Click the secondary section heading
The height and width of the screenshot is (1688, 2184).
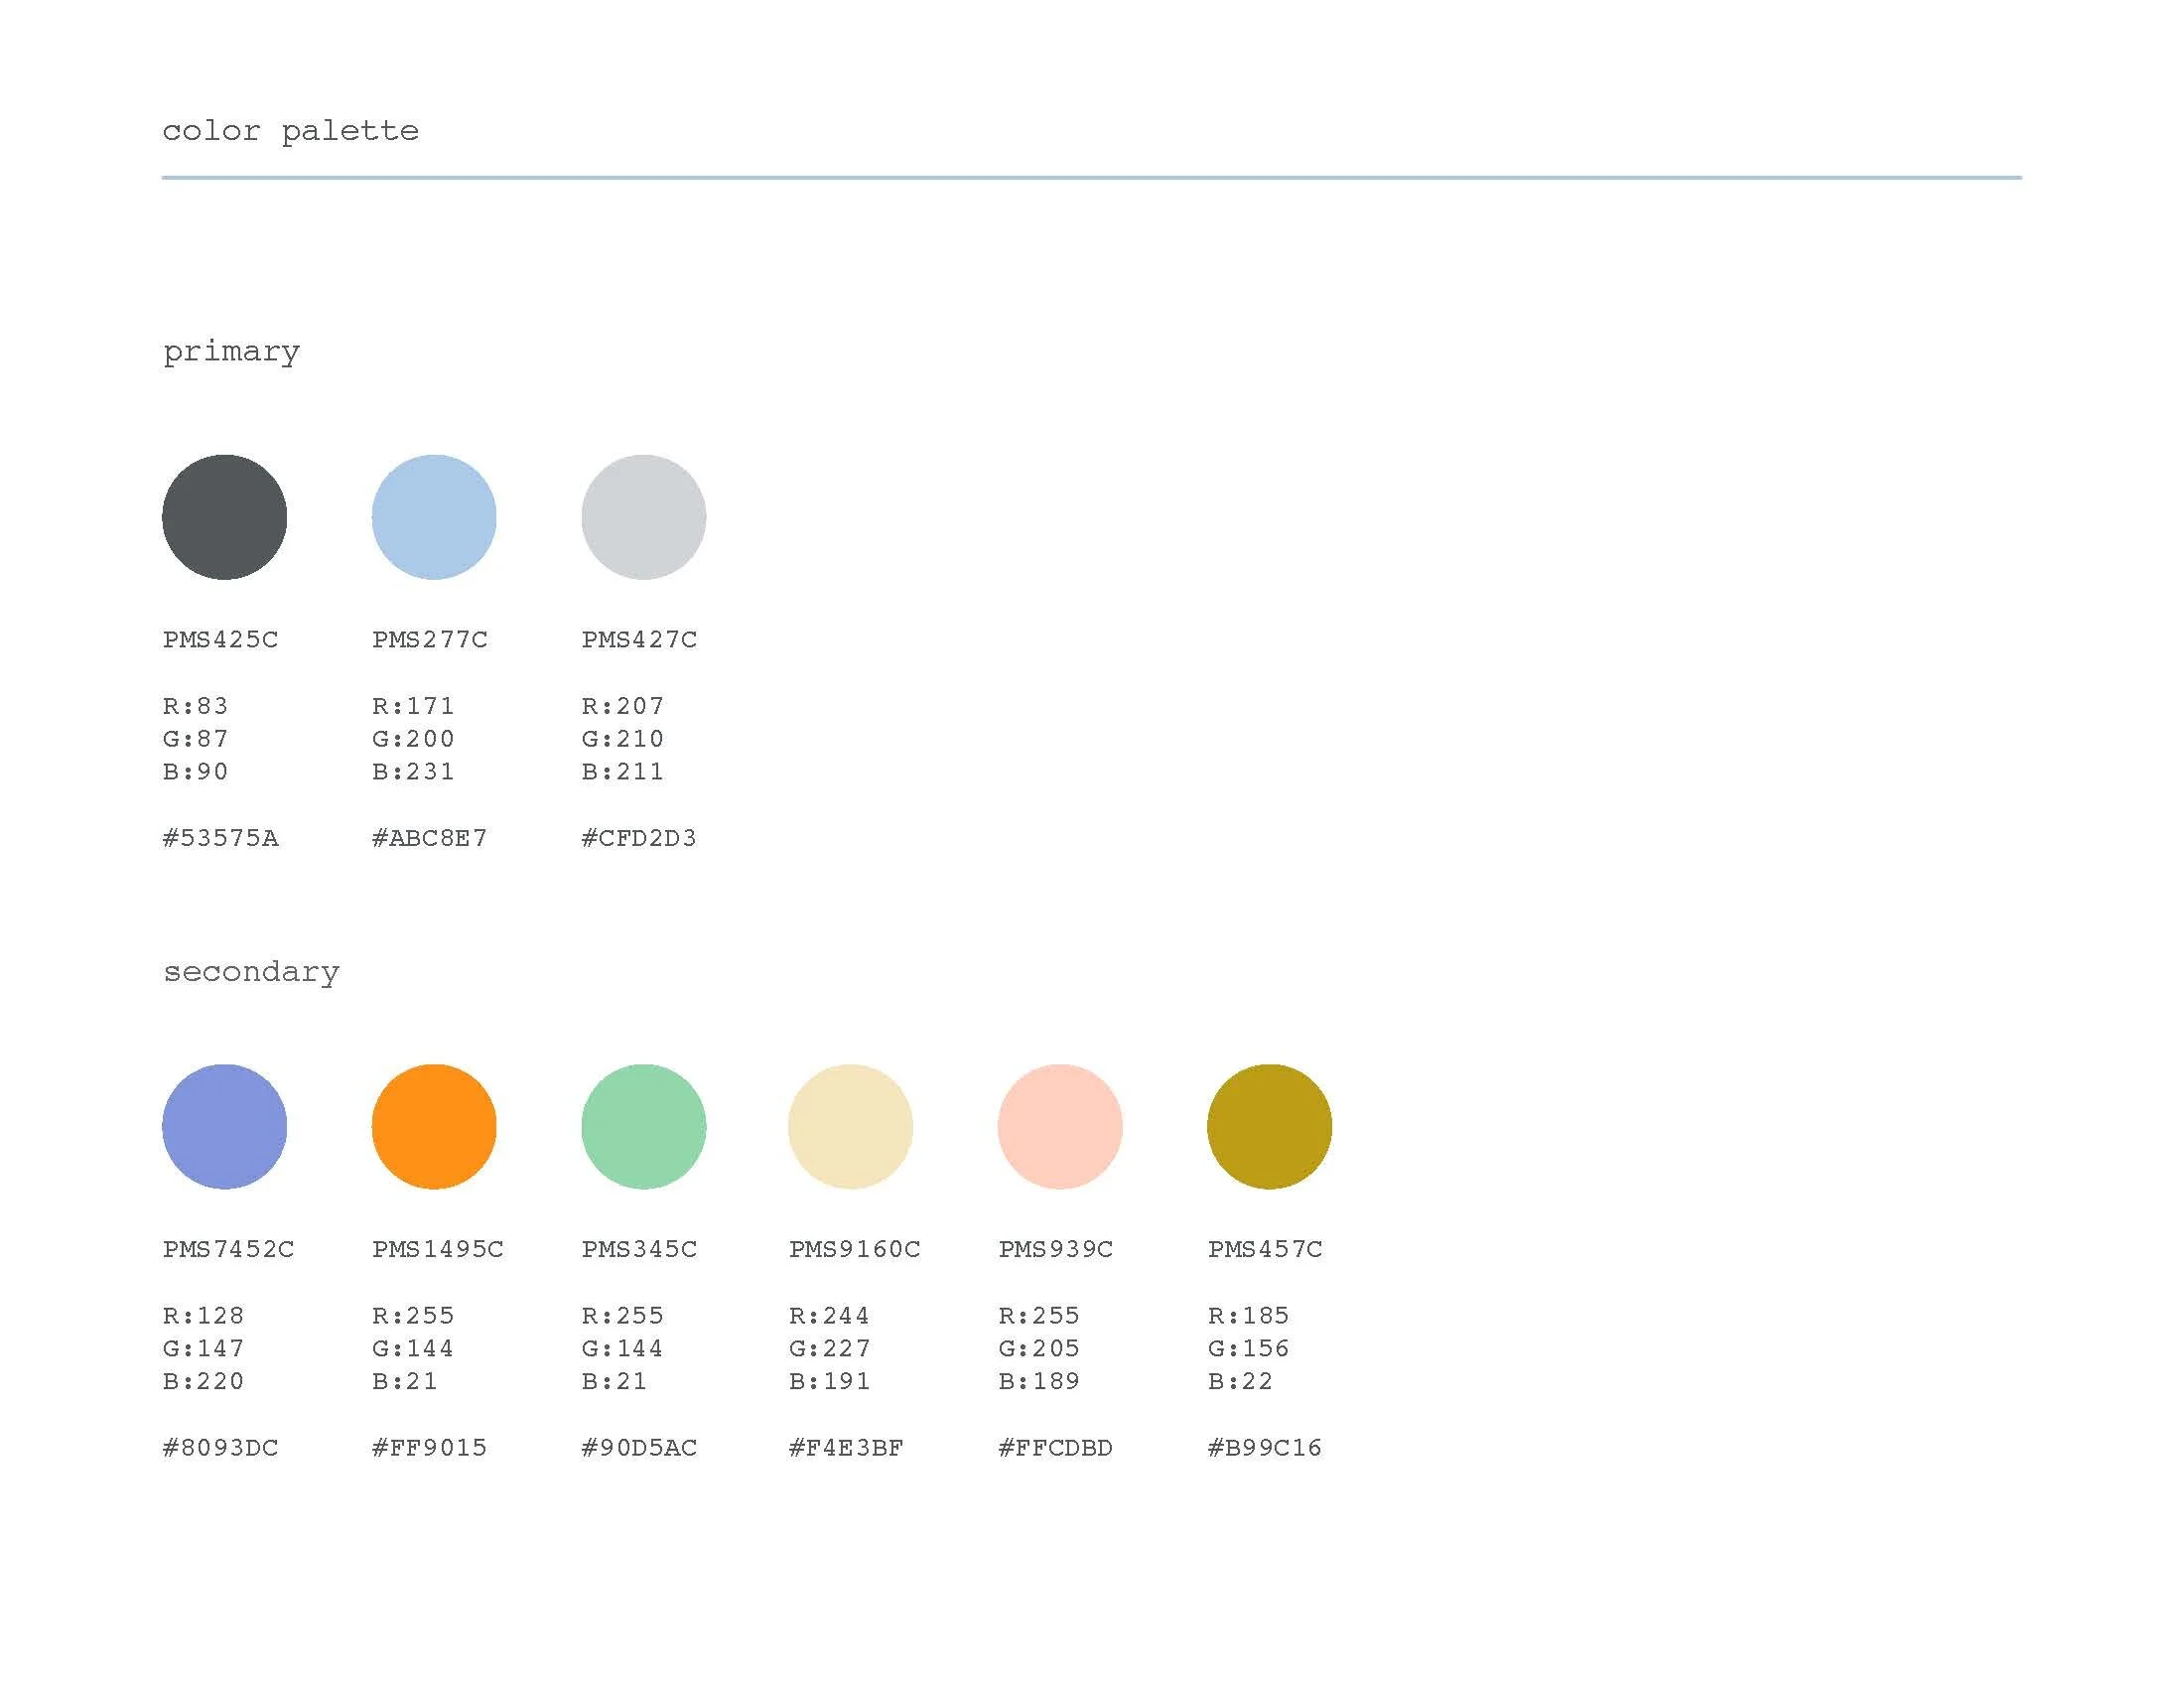[x=252, y=970]
